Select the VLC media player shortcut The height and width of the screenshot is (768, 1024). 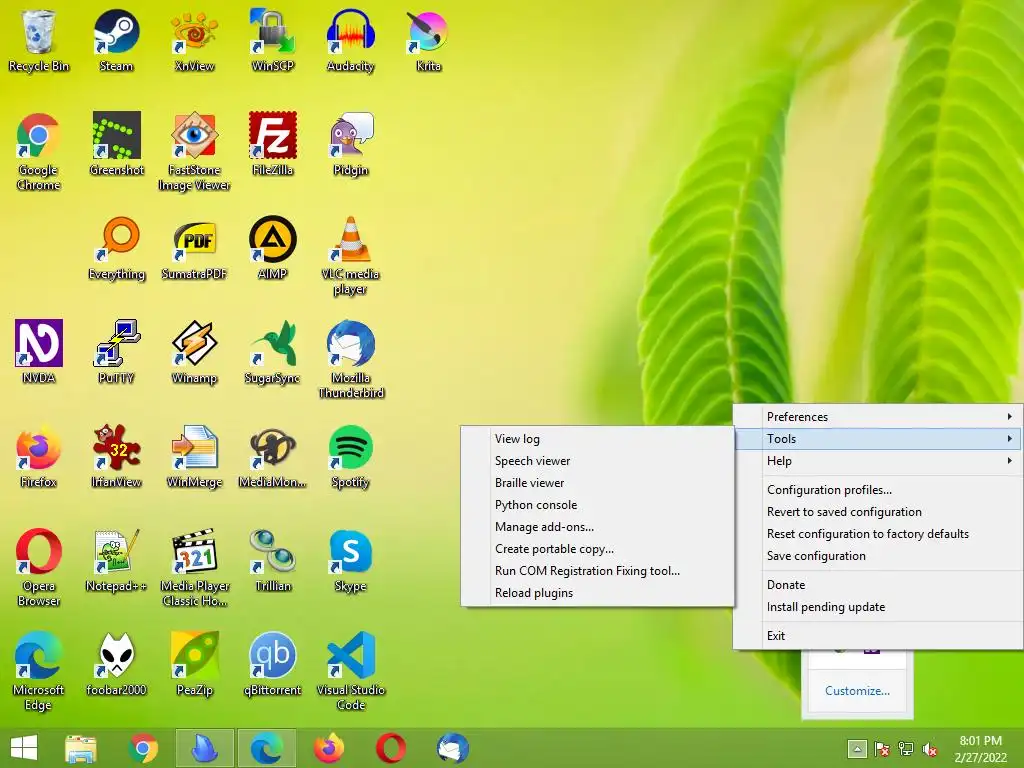(x=351, y=256)
